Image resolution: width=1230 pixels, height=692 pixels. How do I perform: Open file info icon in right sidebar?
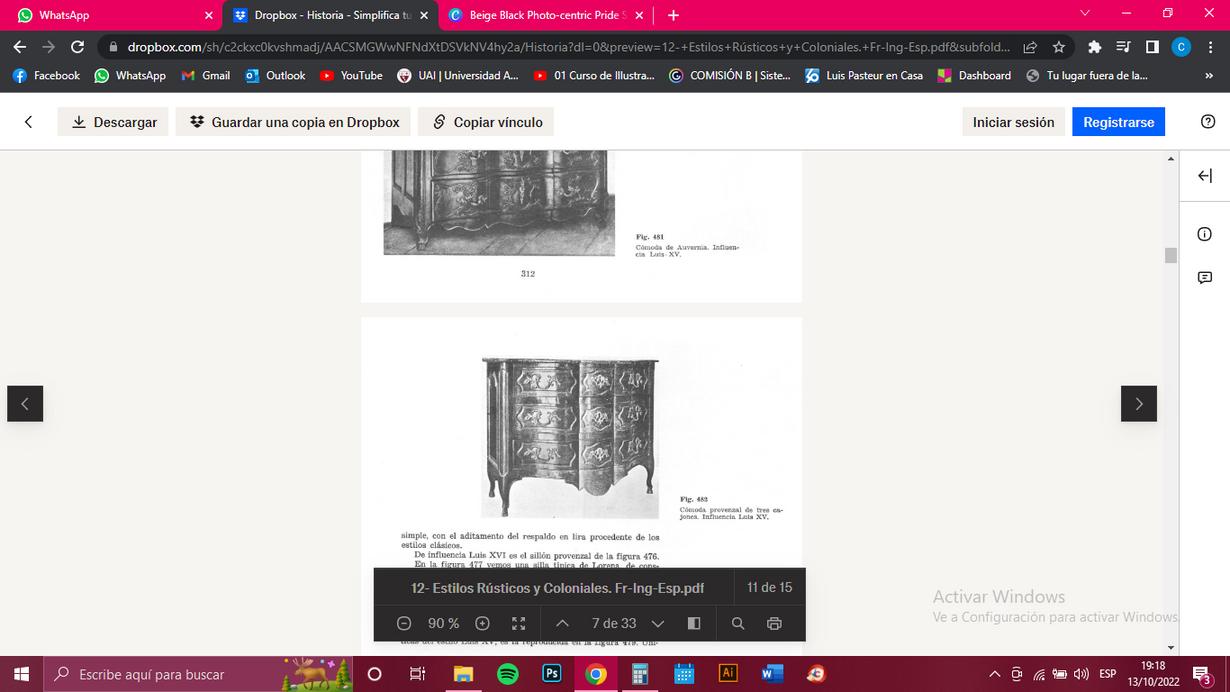click(x=1205, y=234)
